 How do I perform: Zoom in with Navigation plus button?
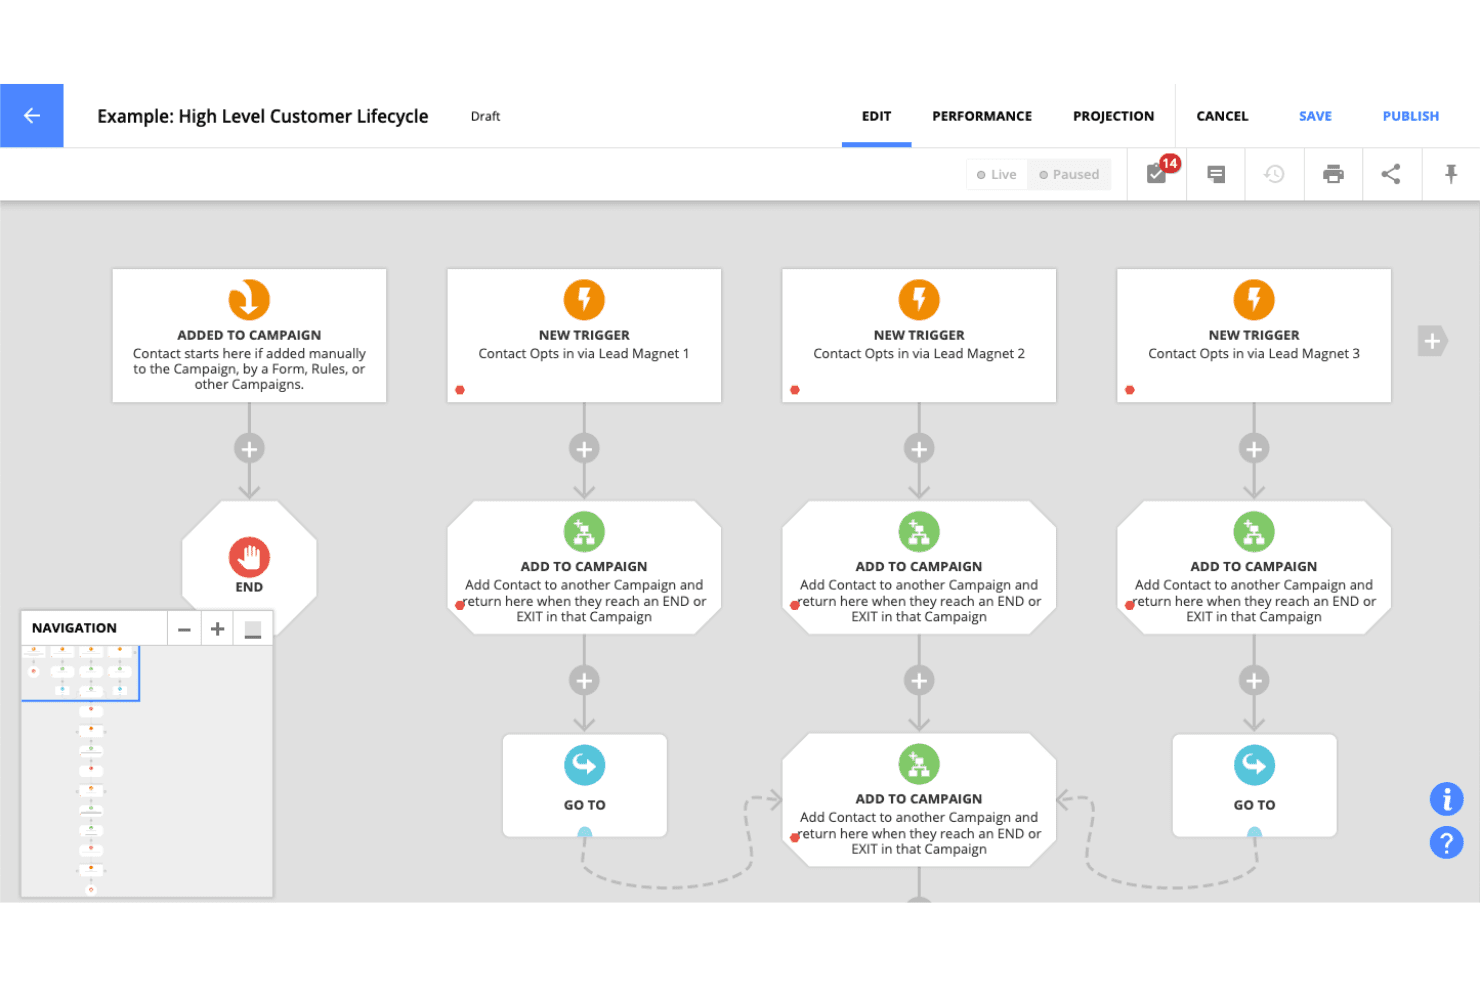(x=217, y=629)
